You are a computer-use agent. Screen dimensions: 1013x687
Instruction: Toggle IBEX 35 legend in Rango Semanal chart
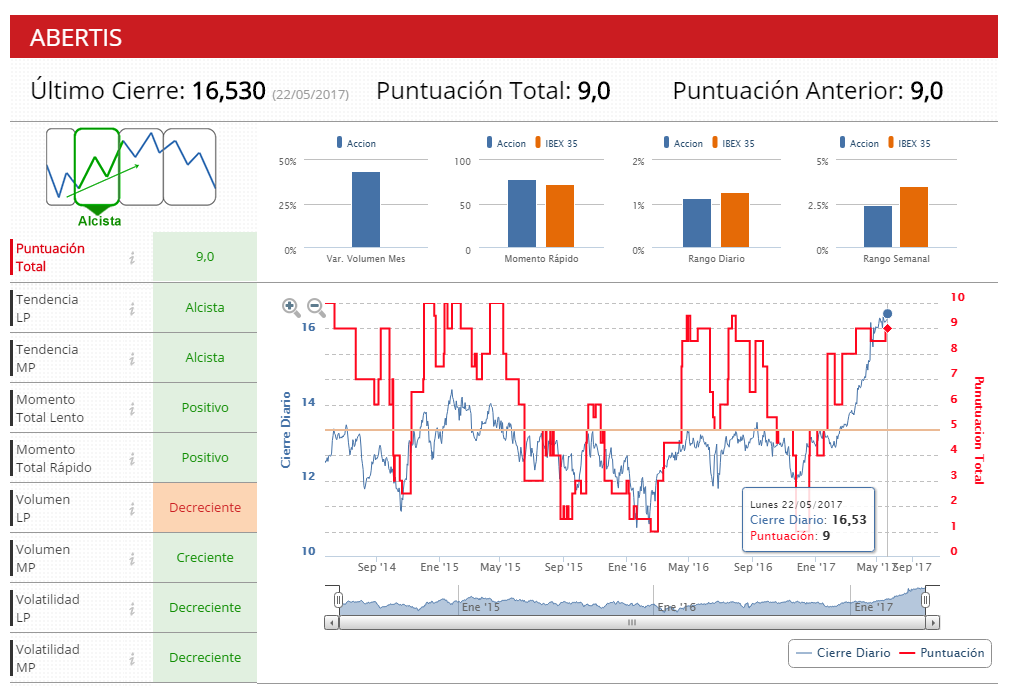point(910,143)
